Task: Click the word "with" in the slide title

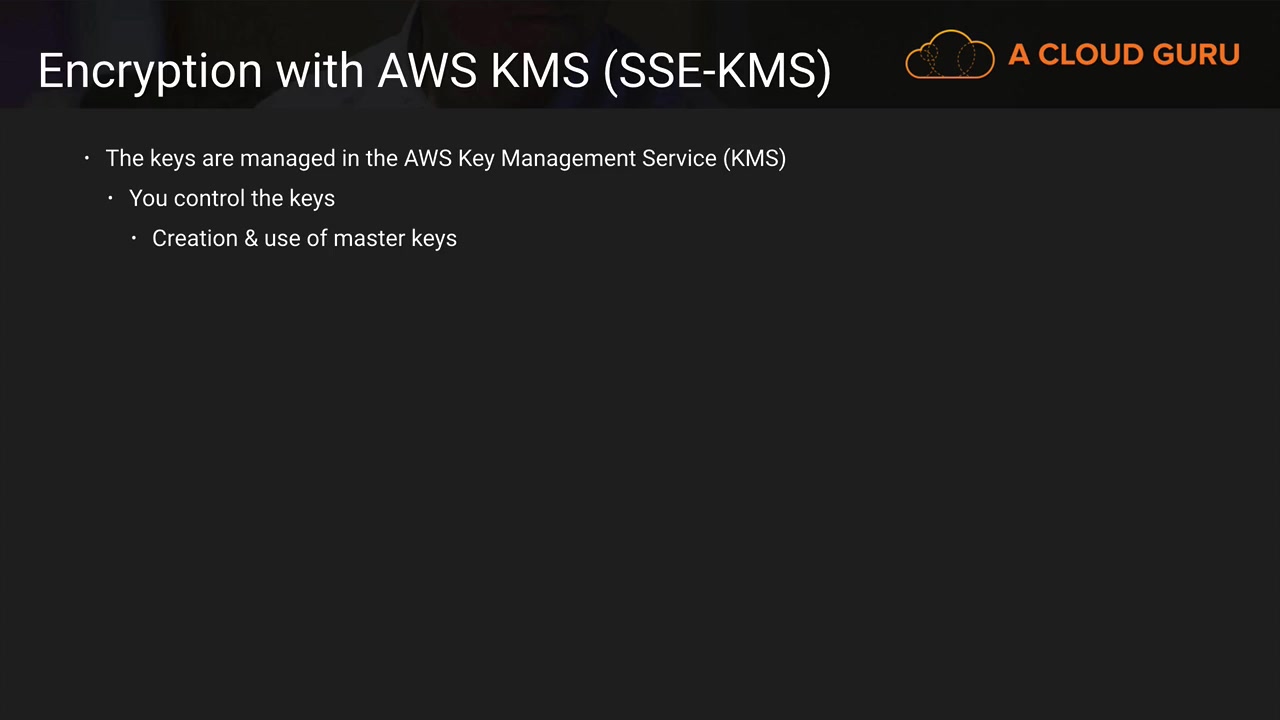Action: pyautogui.click(x=320, y=71)
